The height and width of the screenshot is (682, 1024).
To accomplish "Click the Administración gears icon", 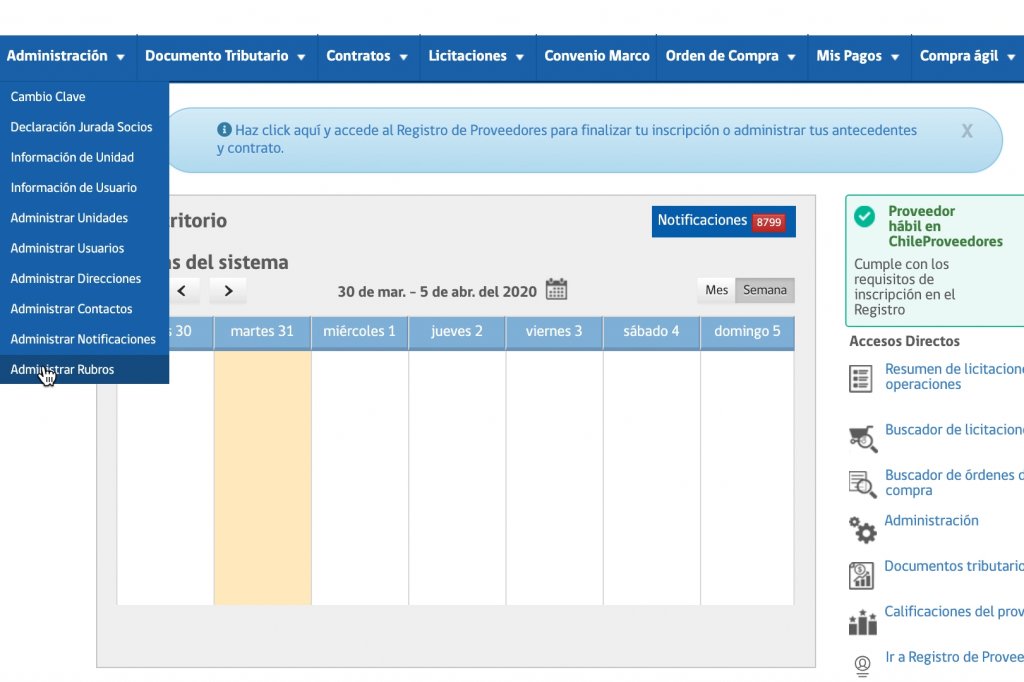I will coord(862,529).
